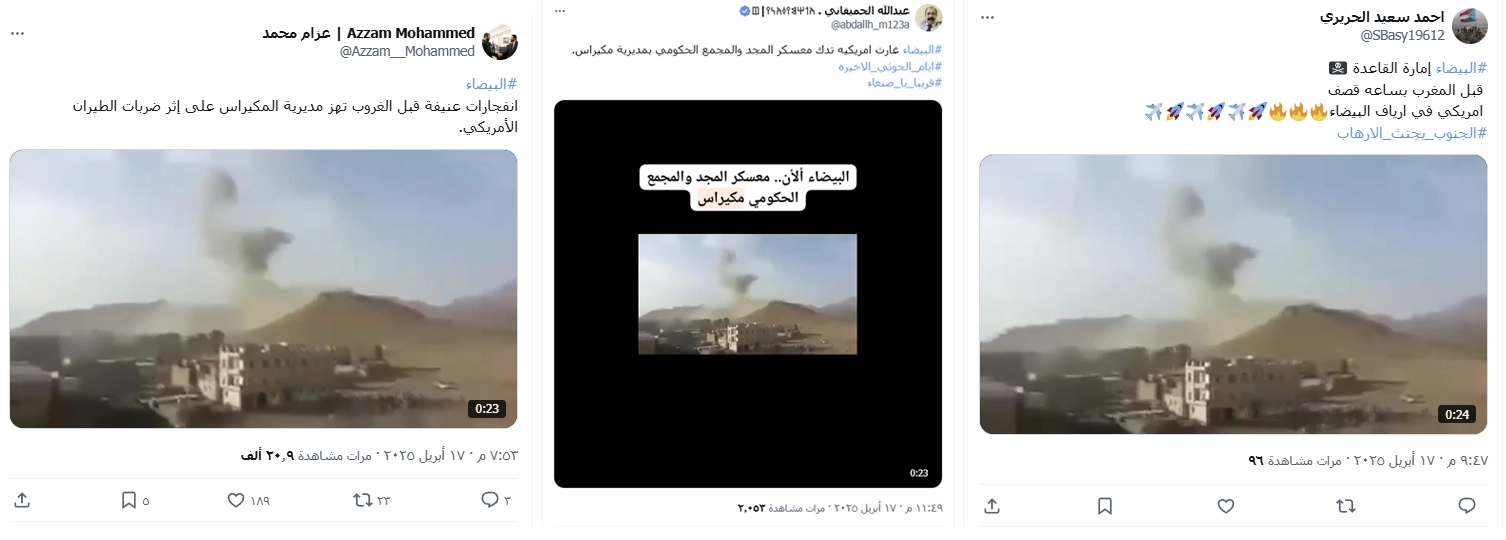Viewport: 1506px width, 540px height.
Task: Play the 0:23 video in Azzam Mohammed tweet
Action: click(x=263, y=289)
